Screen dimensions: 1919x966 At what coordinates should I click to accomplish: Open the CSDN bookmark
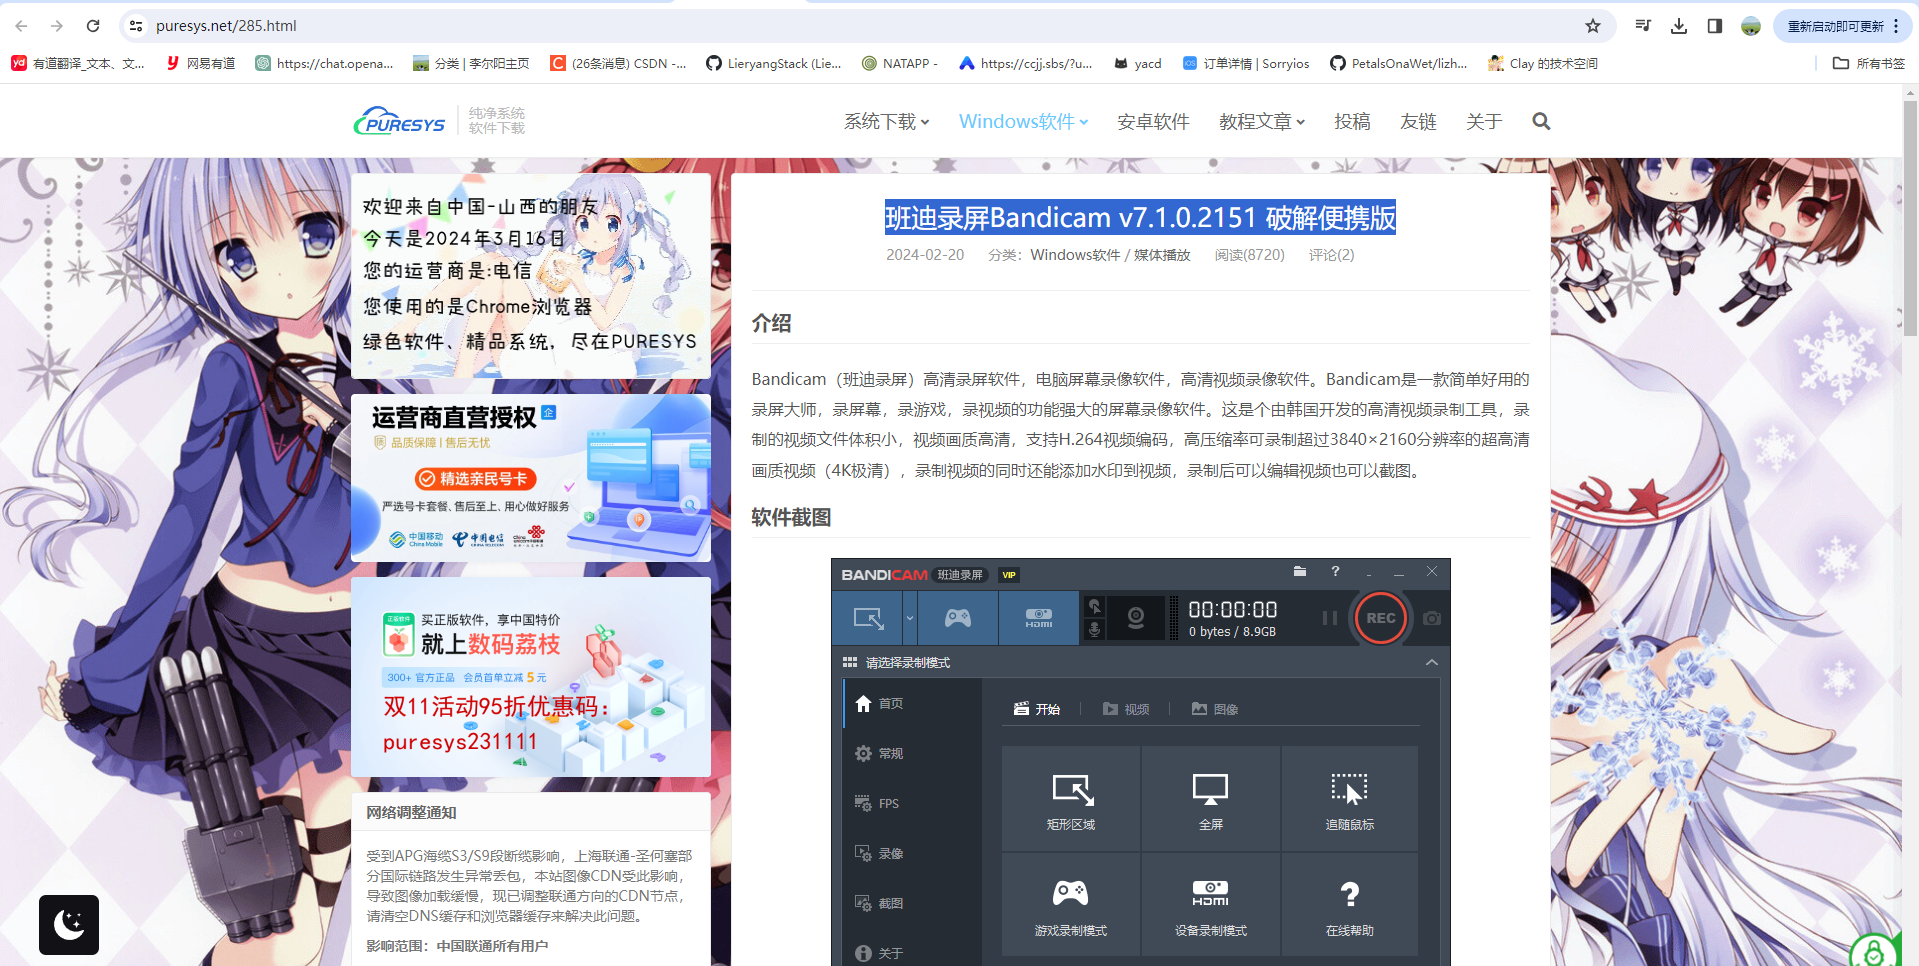coord(618,63)
